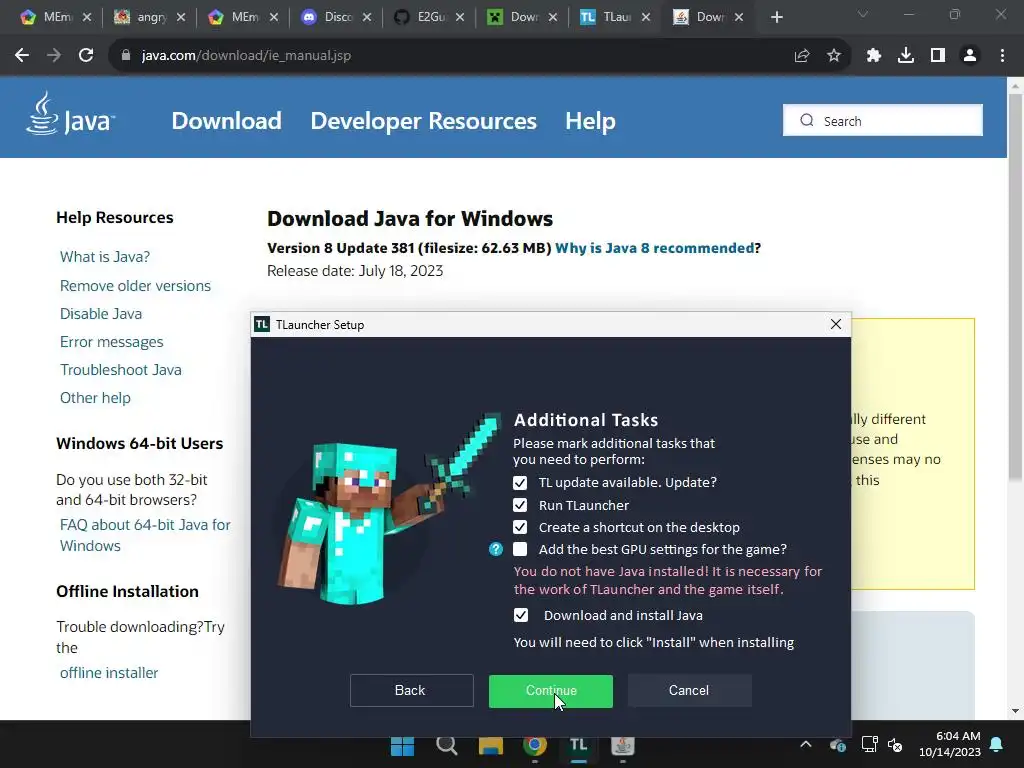Open 'Why is Java 8 recommended' link

click(654, 248)
